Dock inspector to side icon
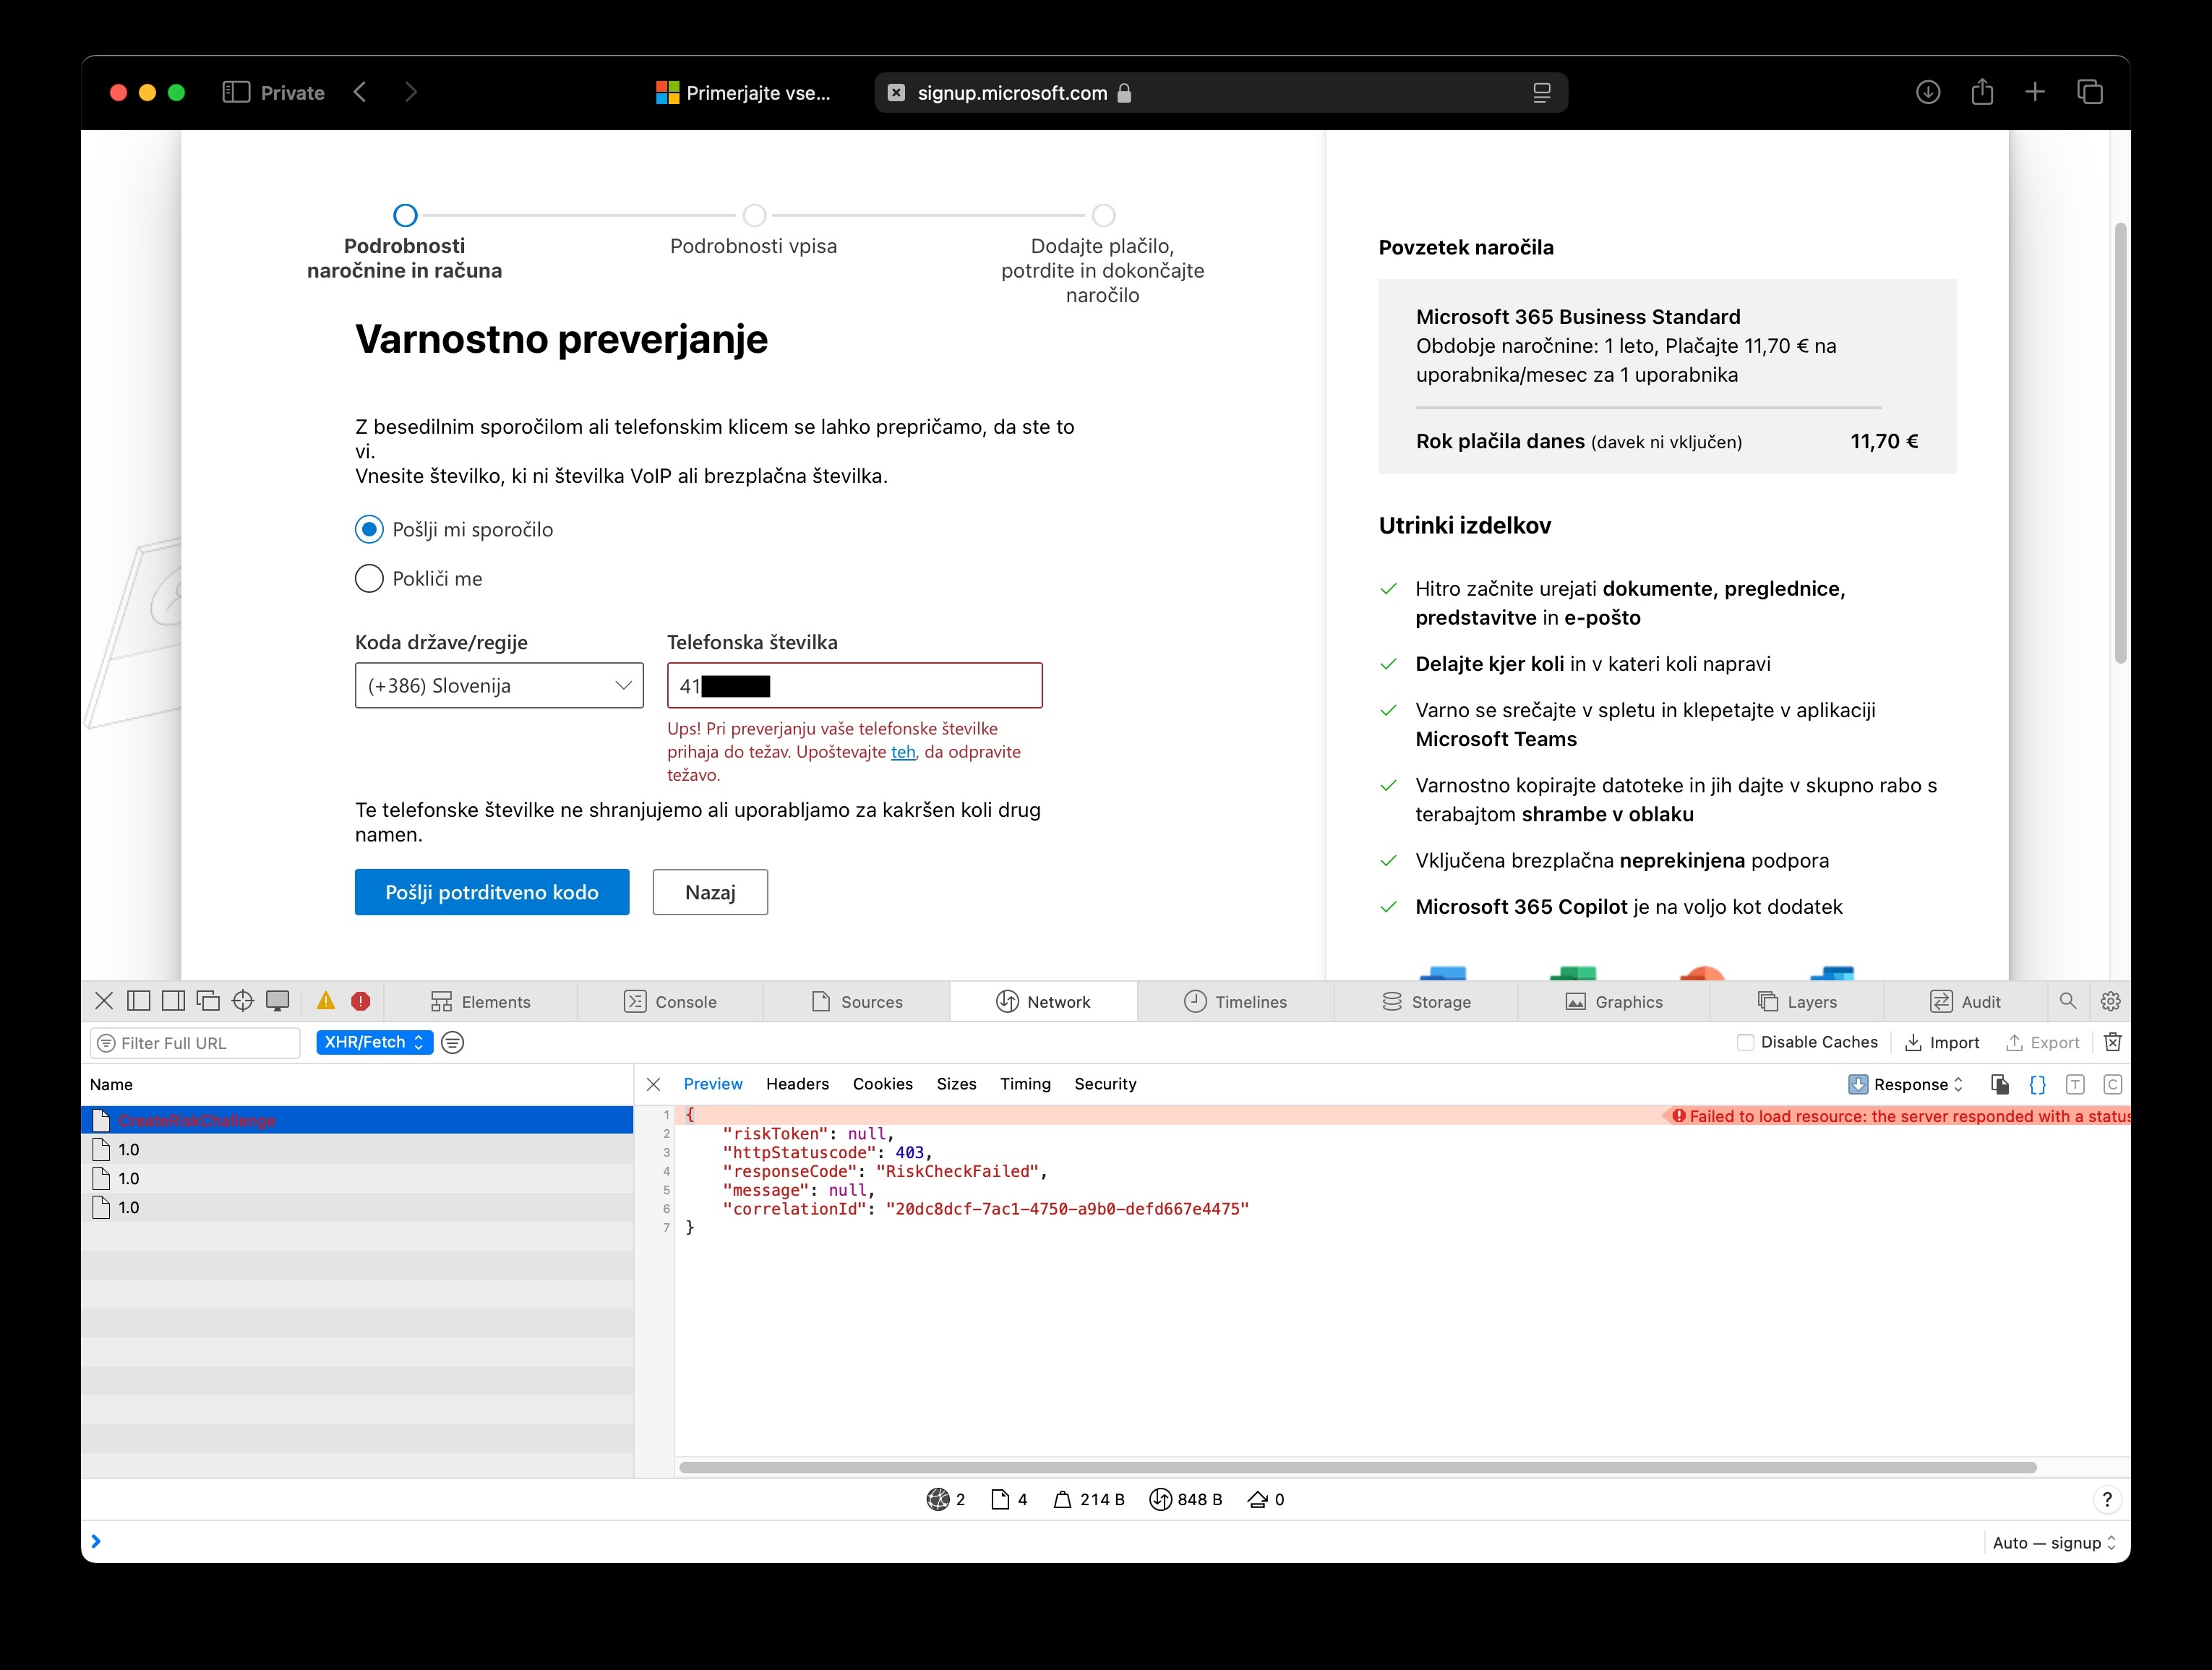Viewport: 2212px width, 1670px height. [x=173, y=1001]
